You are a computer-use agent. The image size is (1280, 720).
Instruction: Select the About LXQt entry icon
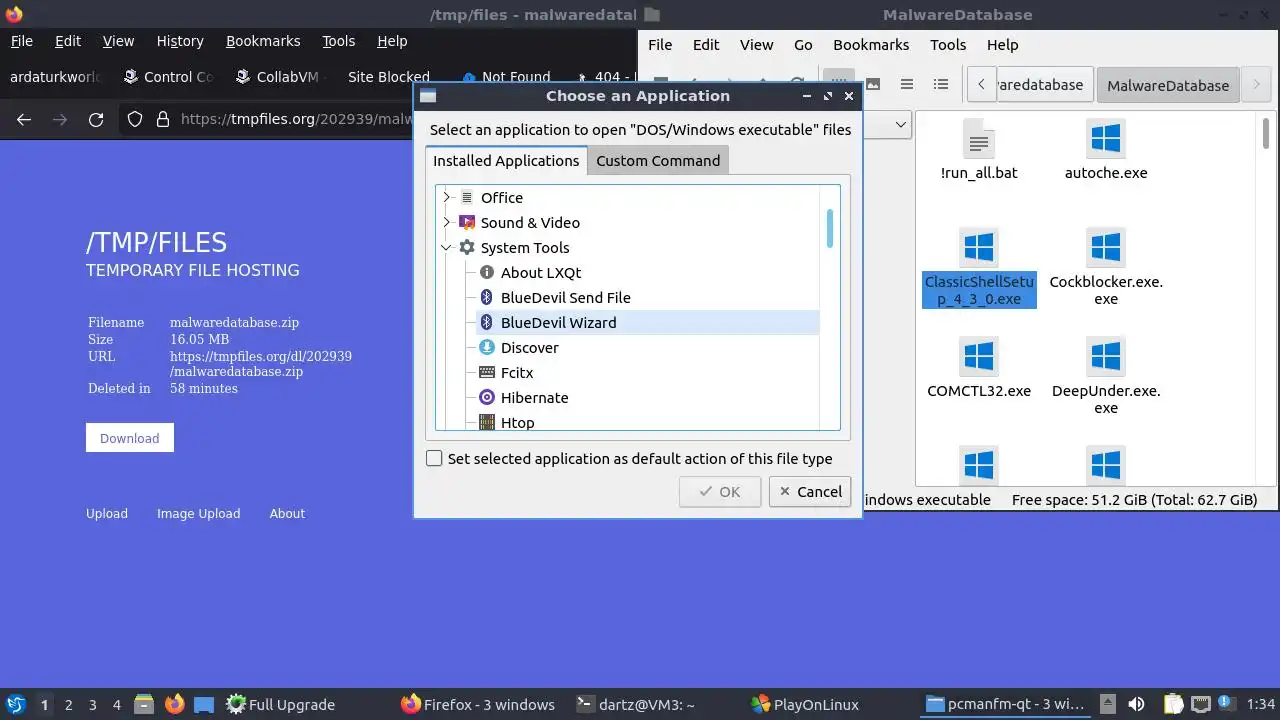coord(487,272)
